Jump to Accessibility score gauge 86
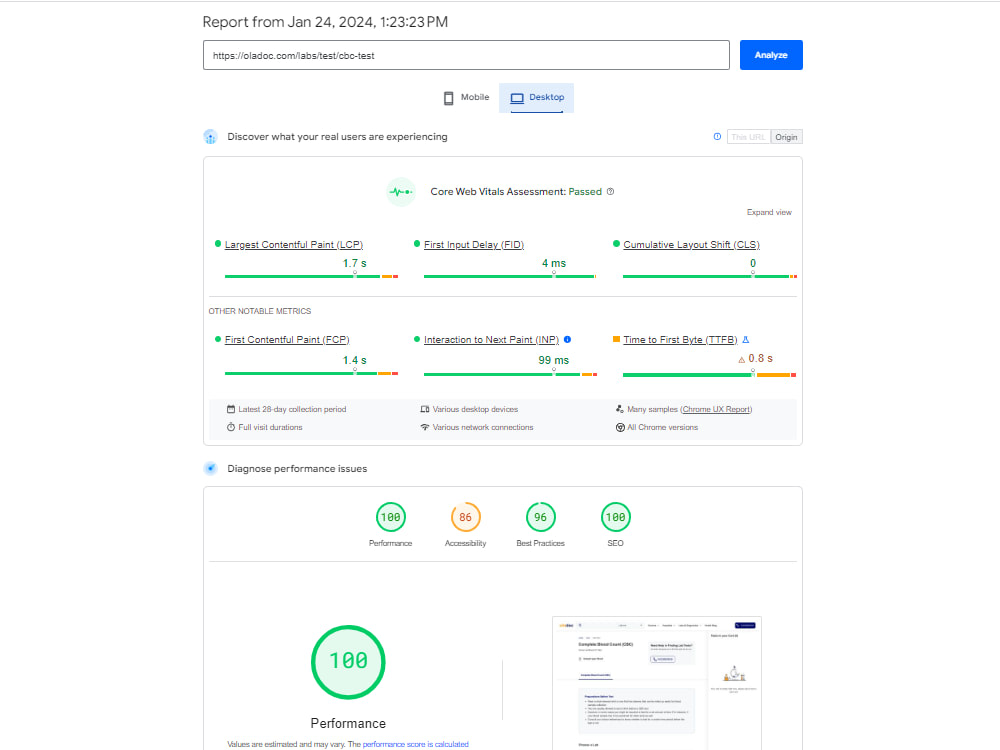The width and height of the screenshot is (1000, 750). pos(466,517)
